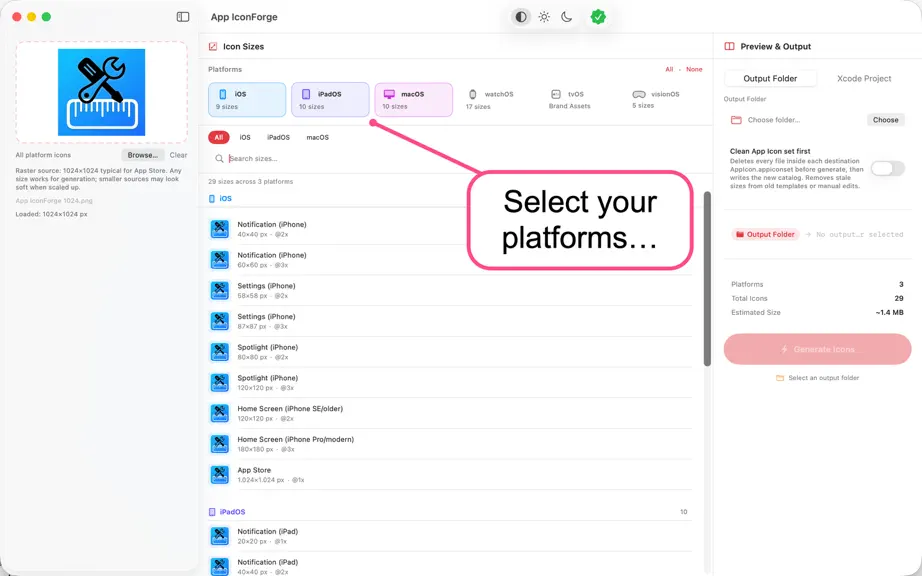922x576 pixels.
Task: Click the iPadOS section header
Action: coord(227,512)
